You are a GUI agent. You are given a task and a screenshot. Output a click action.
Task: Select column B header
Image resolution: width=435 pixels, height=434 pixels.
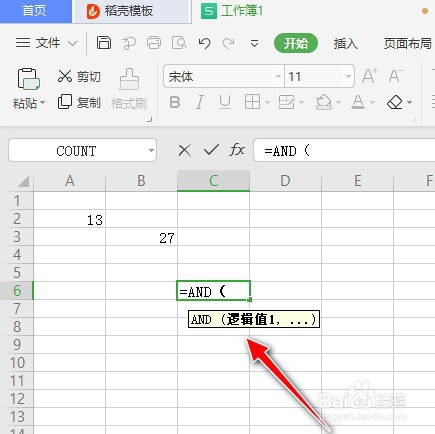click(x=141, y=181)
